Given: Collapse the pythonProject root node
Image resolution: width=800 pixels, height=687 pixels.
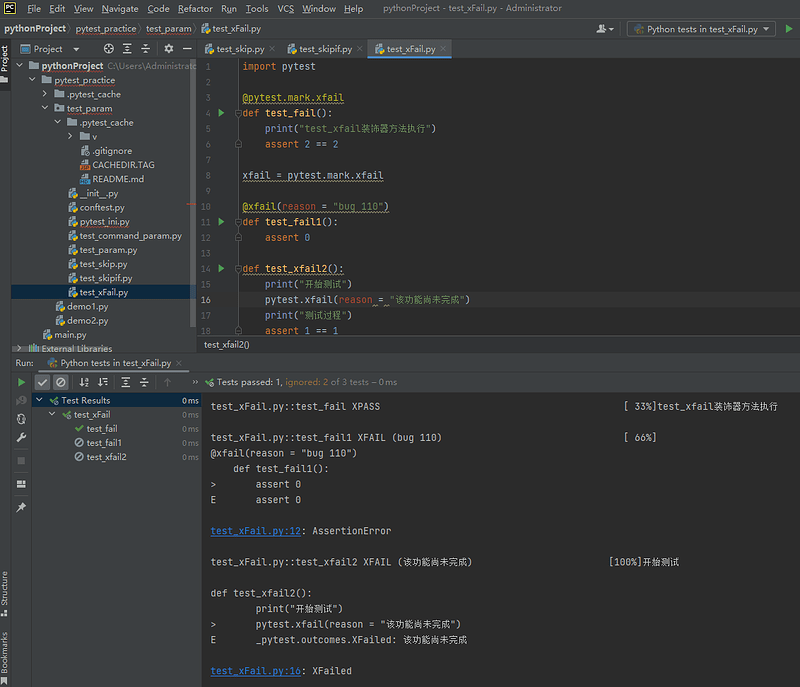Looking at the screenshot, I should (x=19, y=65).
